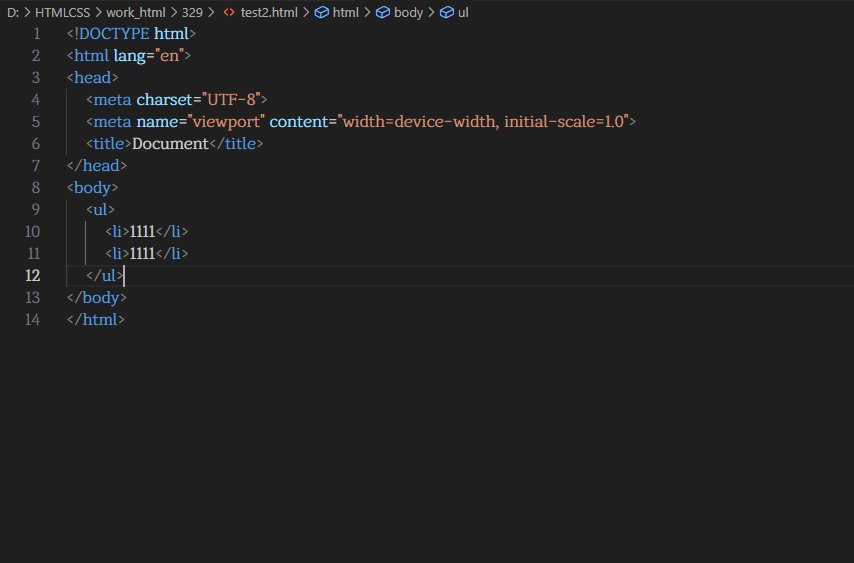The height and width of the screenshot is (563, 854).
Task: Open the 329 folder breadcrumb
Action: coord(192,13)
